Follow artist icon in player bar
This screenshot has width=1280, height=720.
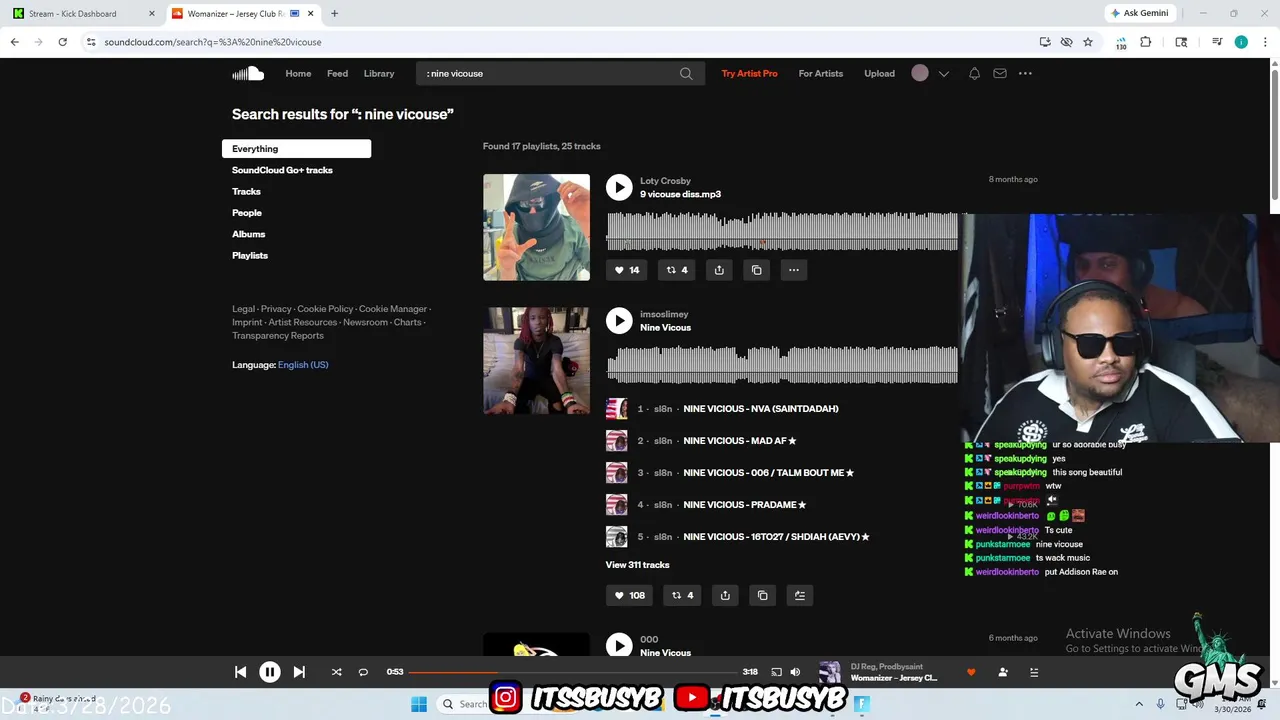[1003, 672]
